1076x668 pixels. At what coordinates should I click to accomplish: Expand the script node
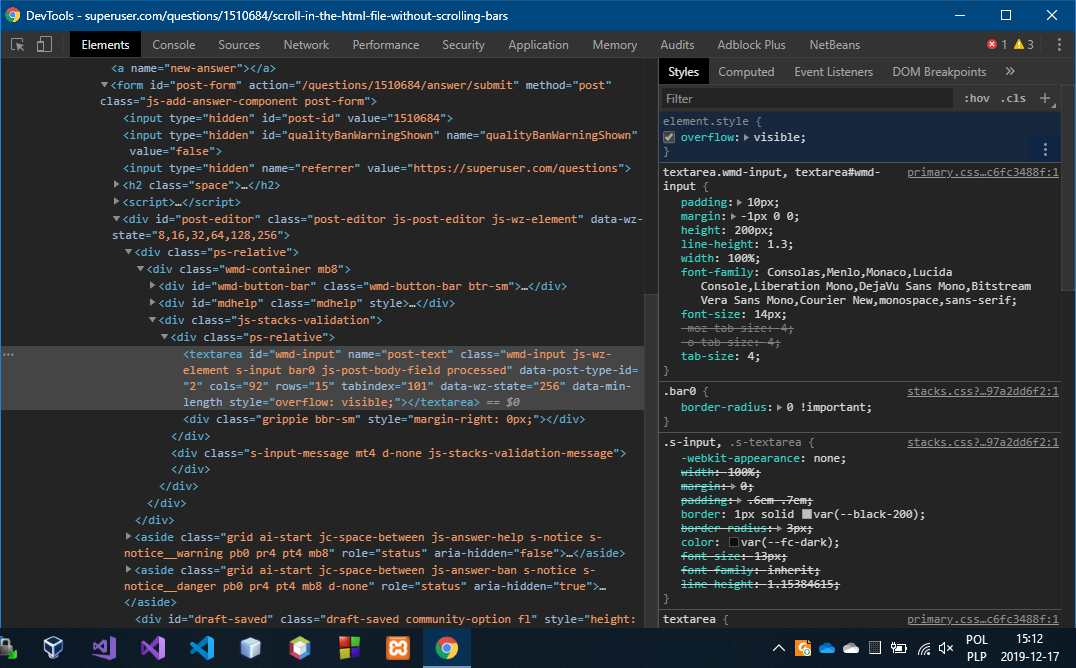pos(116,202)
